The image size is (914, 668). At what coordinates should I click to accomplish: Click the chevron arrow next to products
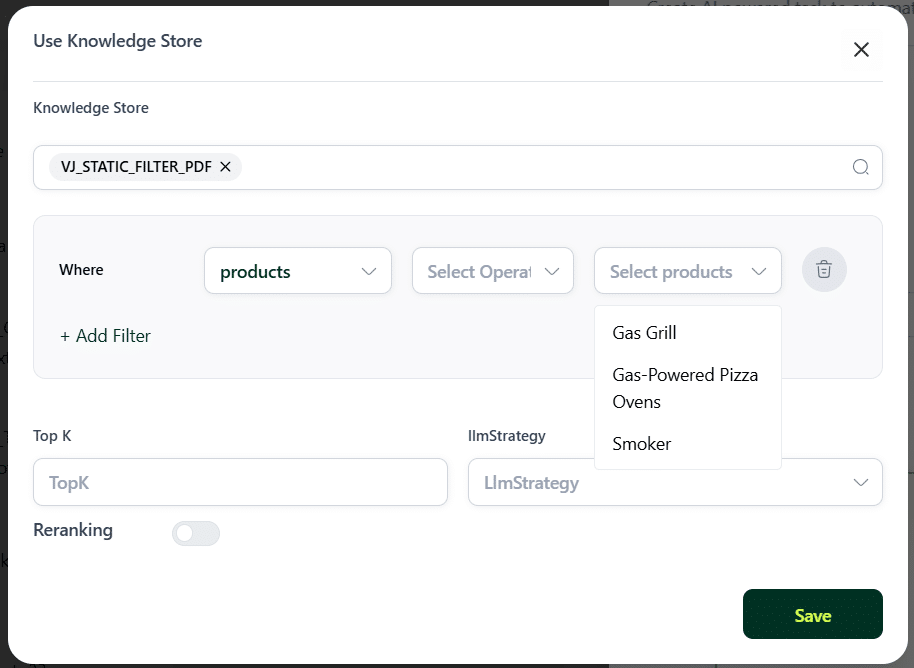tap(368, 271)
